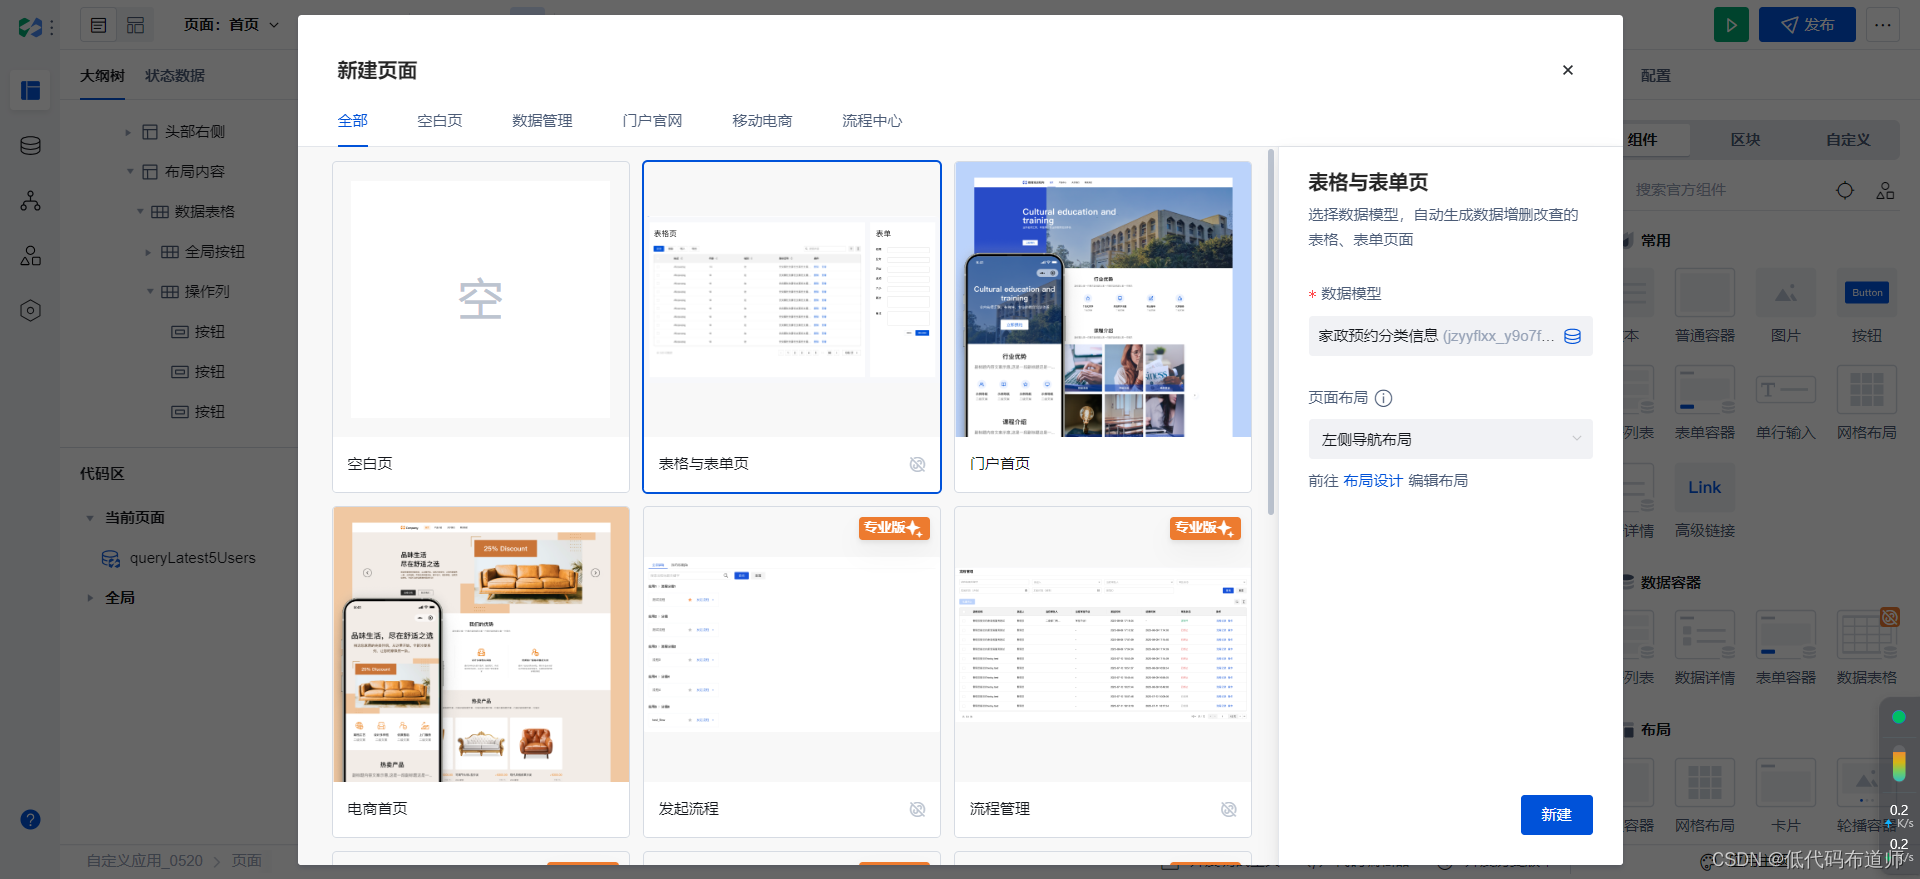Click the component tree icon beside search
This screenshot has height=879, width=1920.
(1885, 190)
